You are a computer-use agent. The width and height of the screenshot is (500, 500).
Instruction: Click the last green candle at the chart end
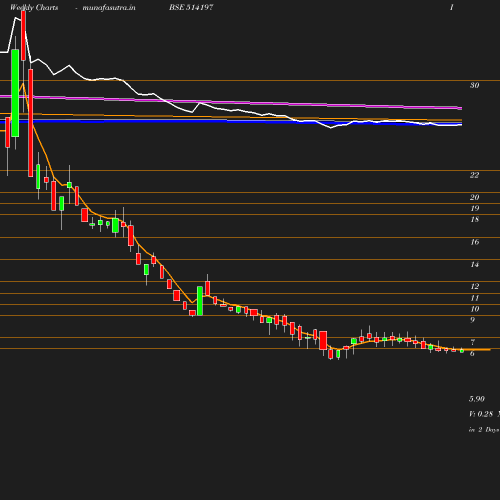pos(462,351)
